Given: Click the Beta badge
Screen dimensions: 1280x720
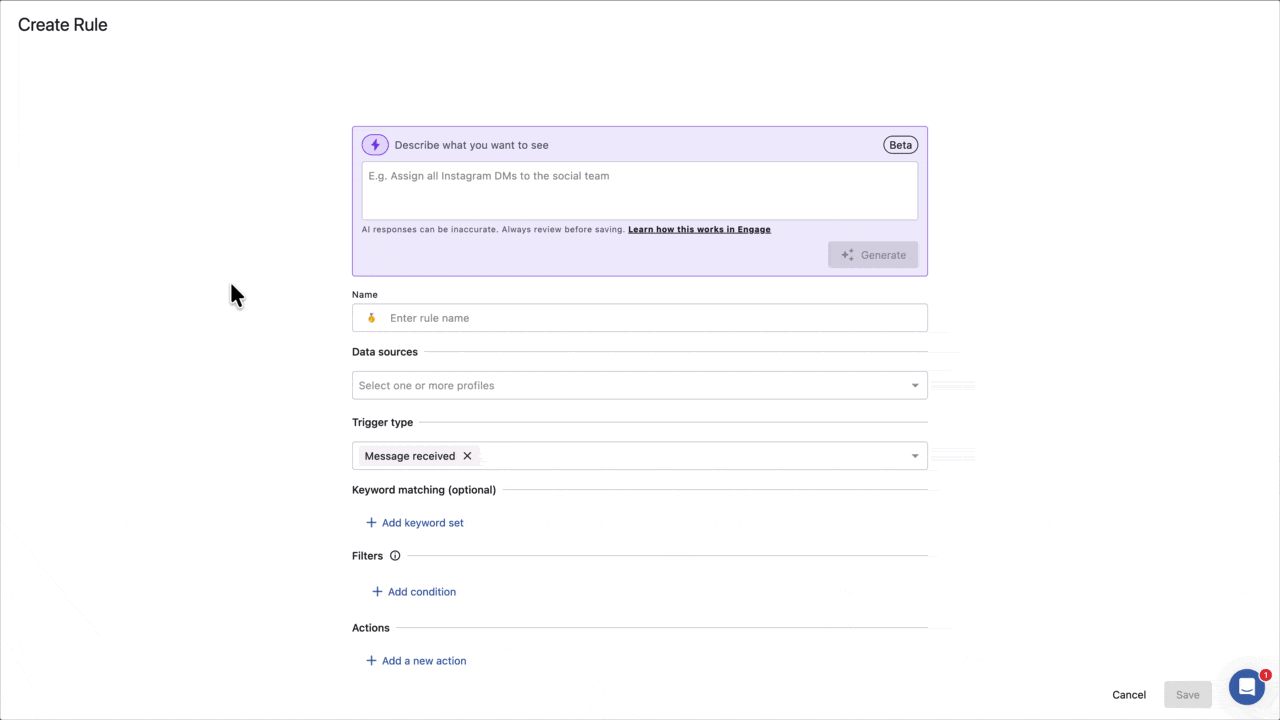Looking at the screenshot, I should [x=900, y=144].
